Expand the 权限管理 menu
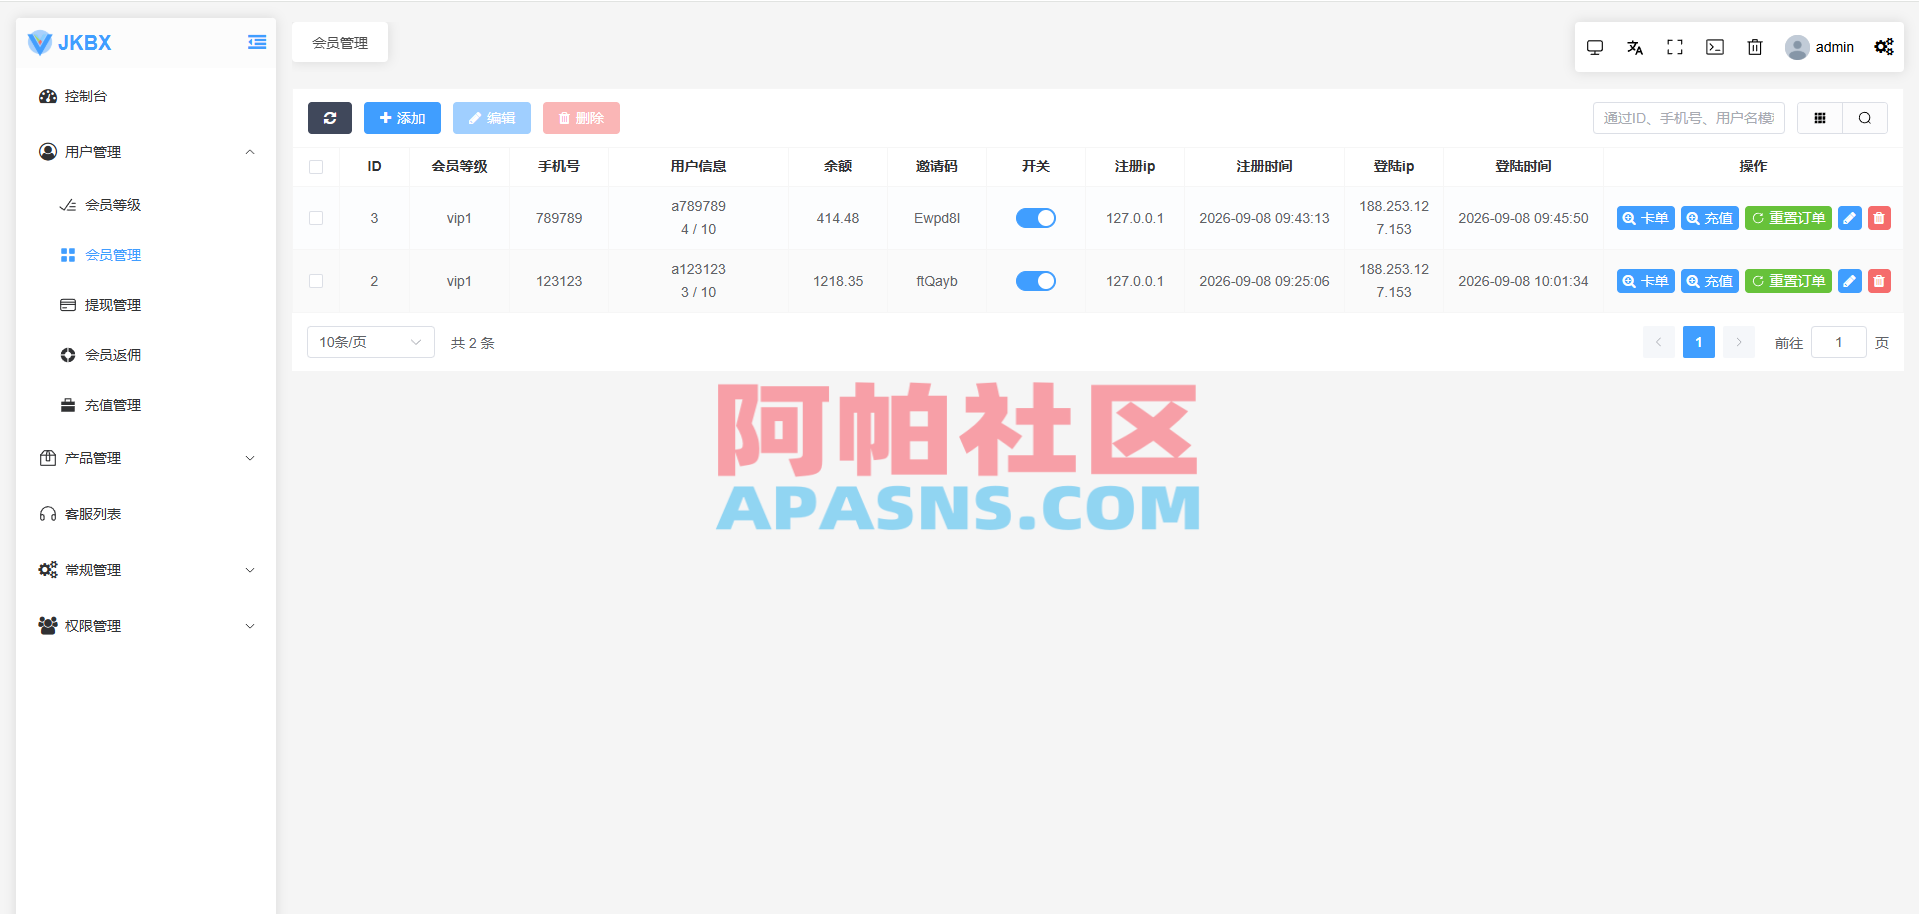Viewport: 1919px width, 914px height. (146, 626)
